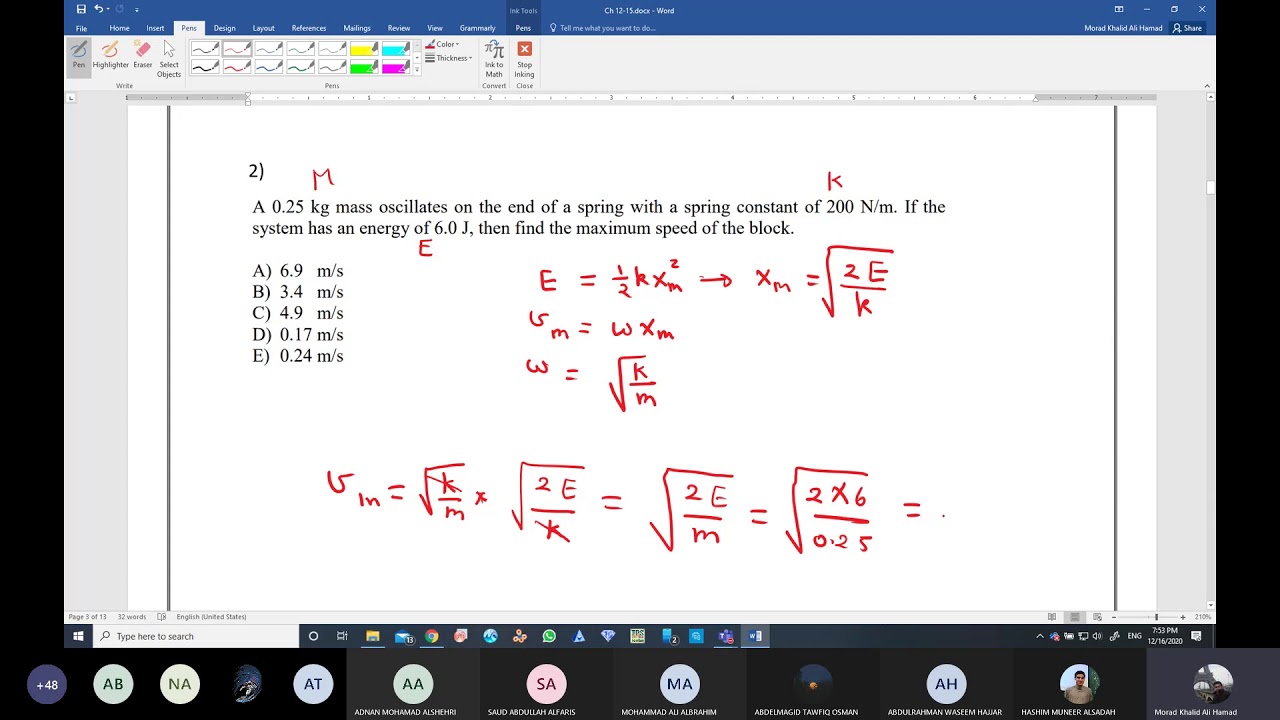Screen dimensions: 1280x720
Task: Open the Ink Tools Pens tab
Action: [523, 28]
